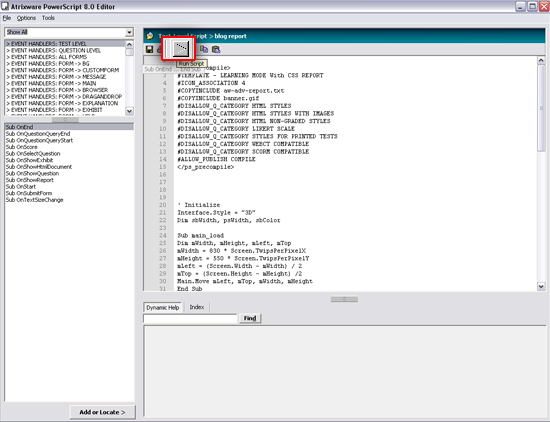Open the Options menu

tap(26, 18)
